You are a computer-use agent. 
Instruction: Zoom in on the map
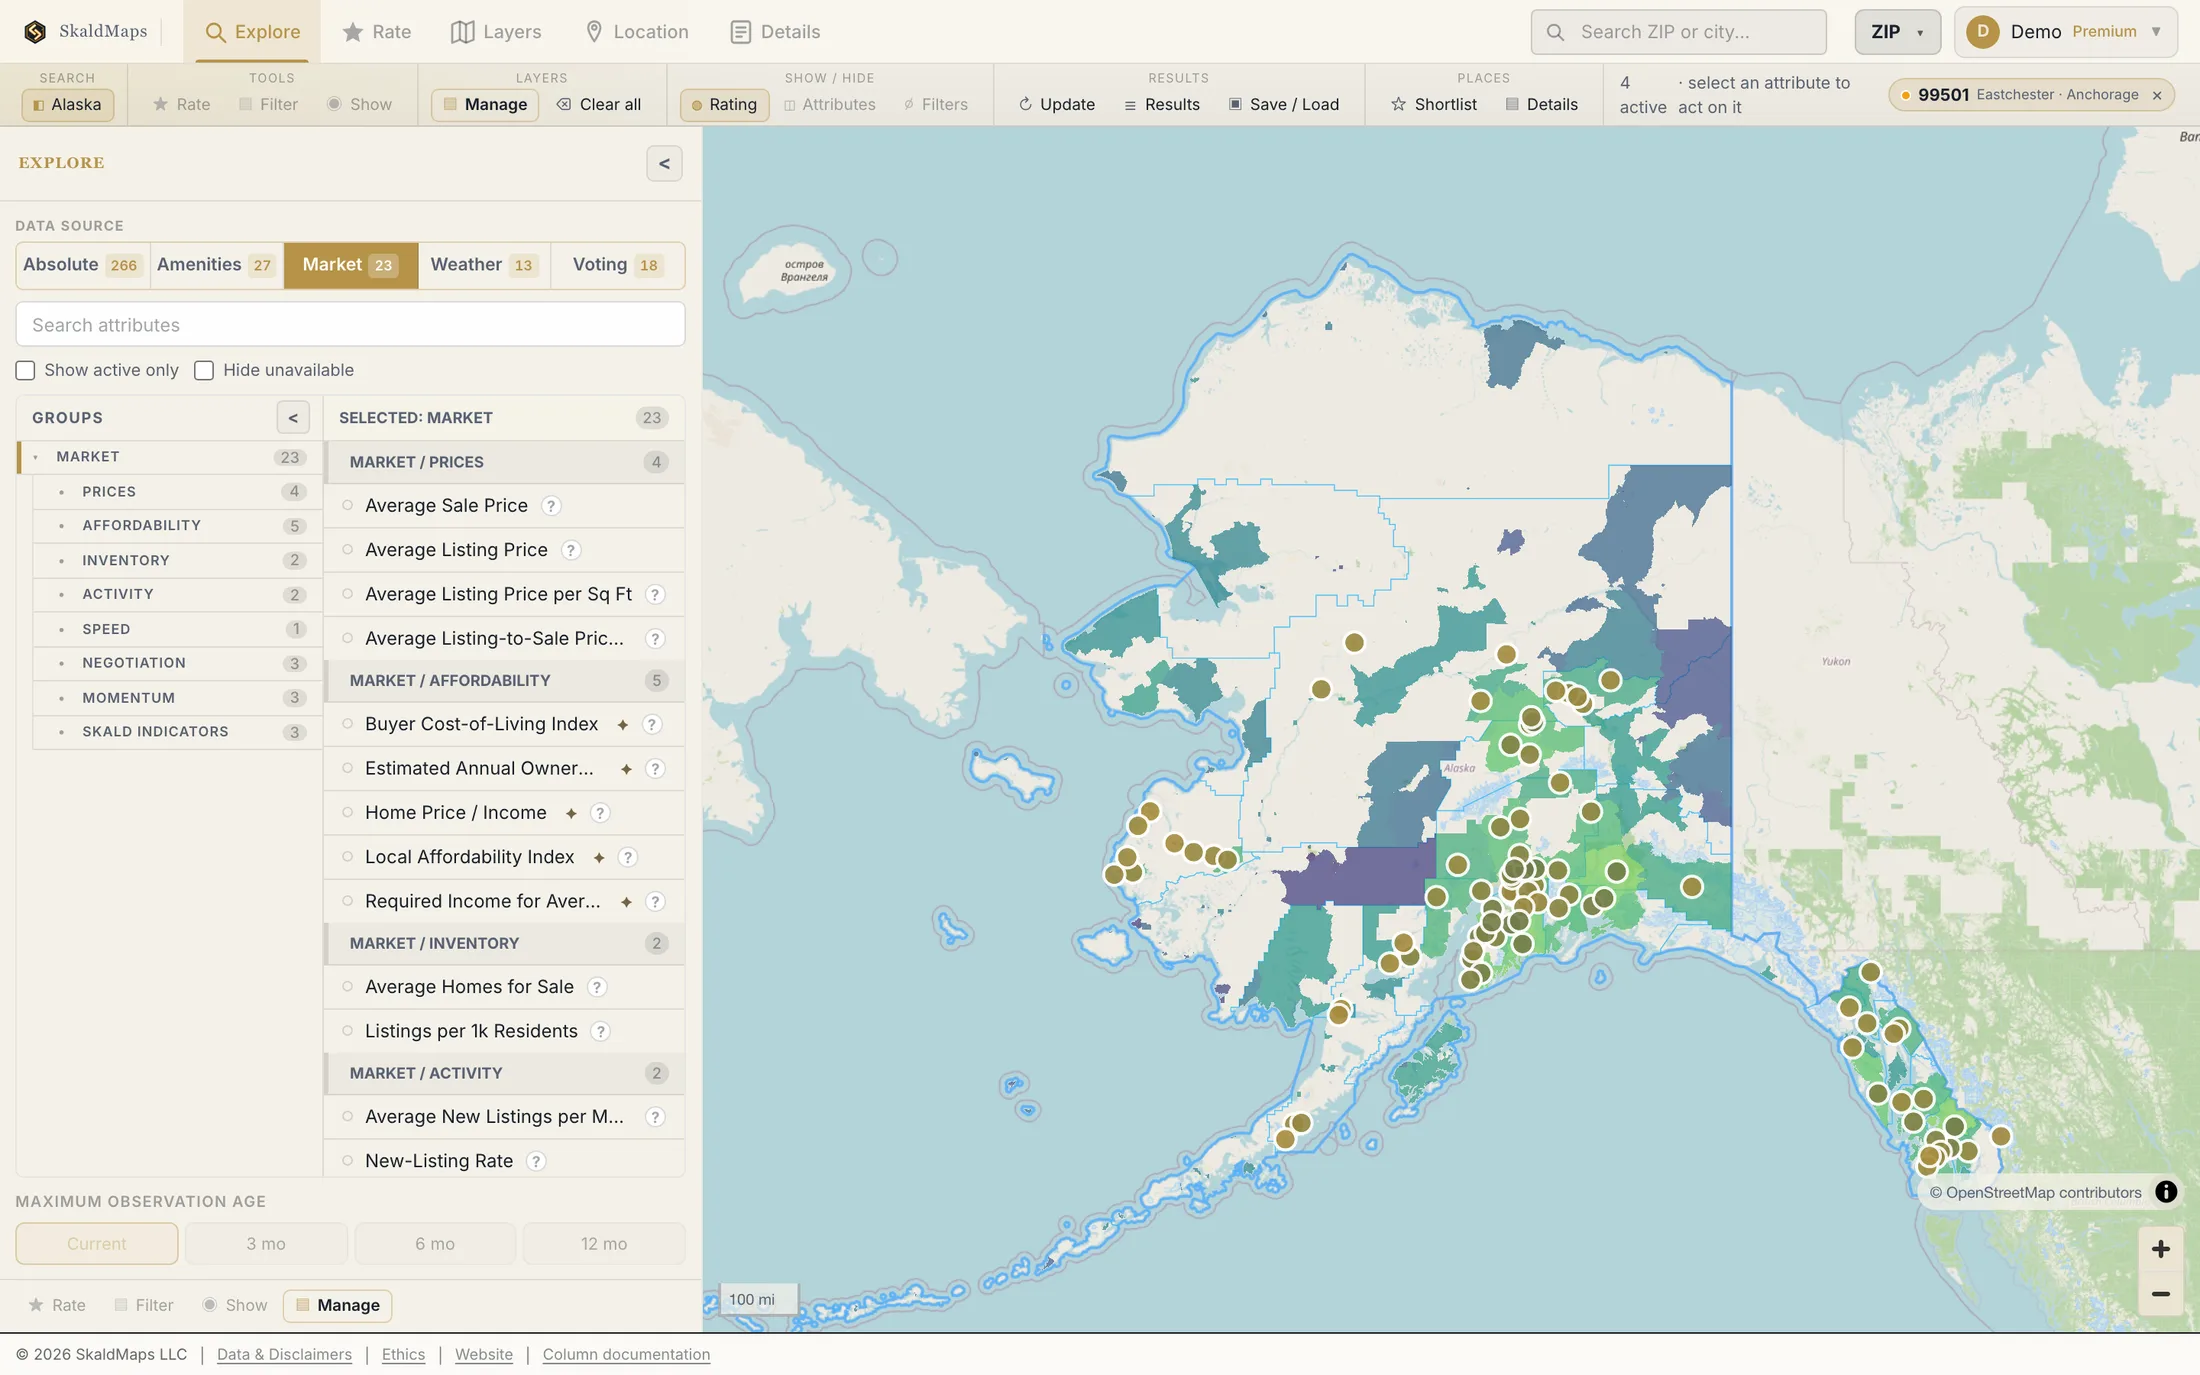[x=2161, y=1249]
